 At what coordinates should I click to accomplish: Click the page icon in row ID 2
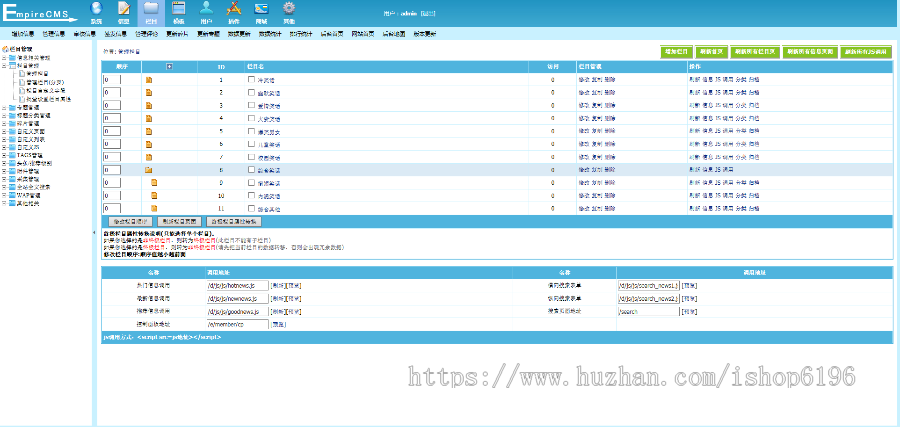(149, 92)
